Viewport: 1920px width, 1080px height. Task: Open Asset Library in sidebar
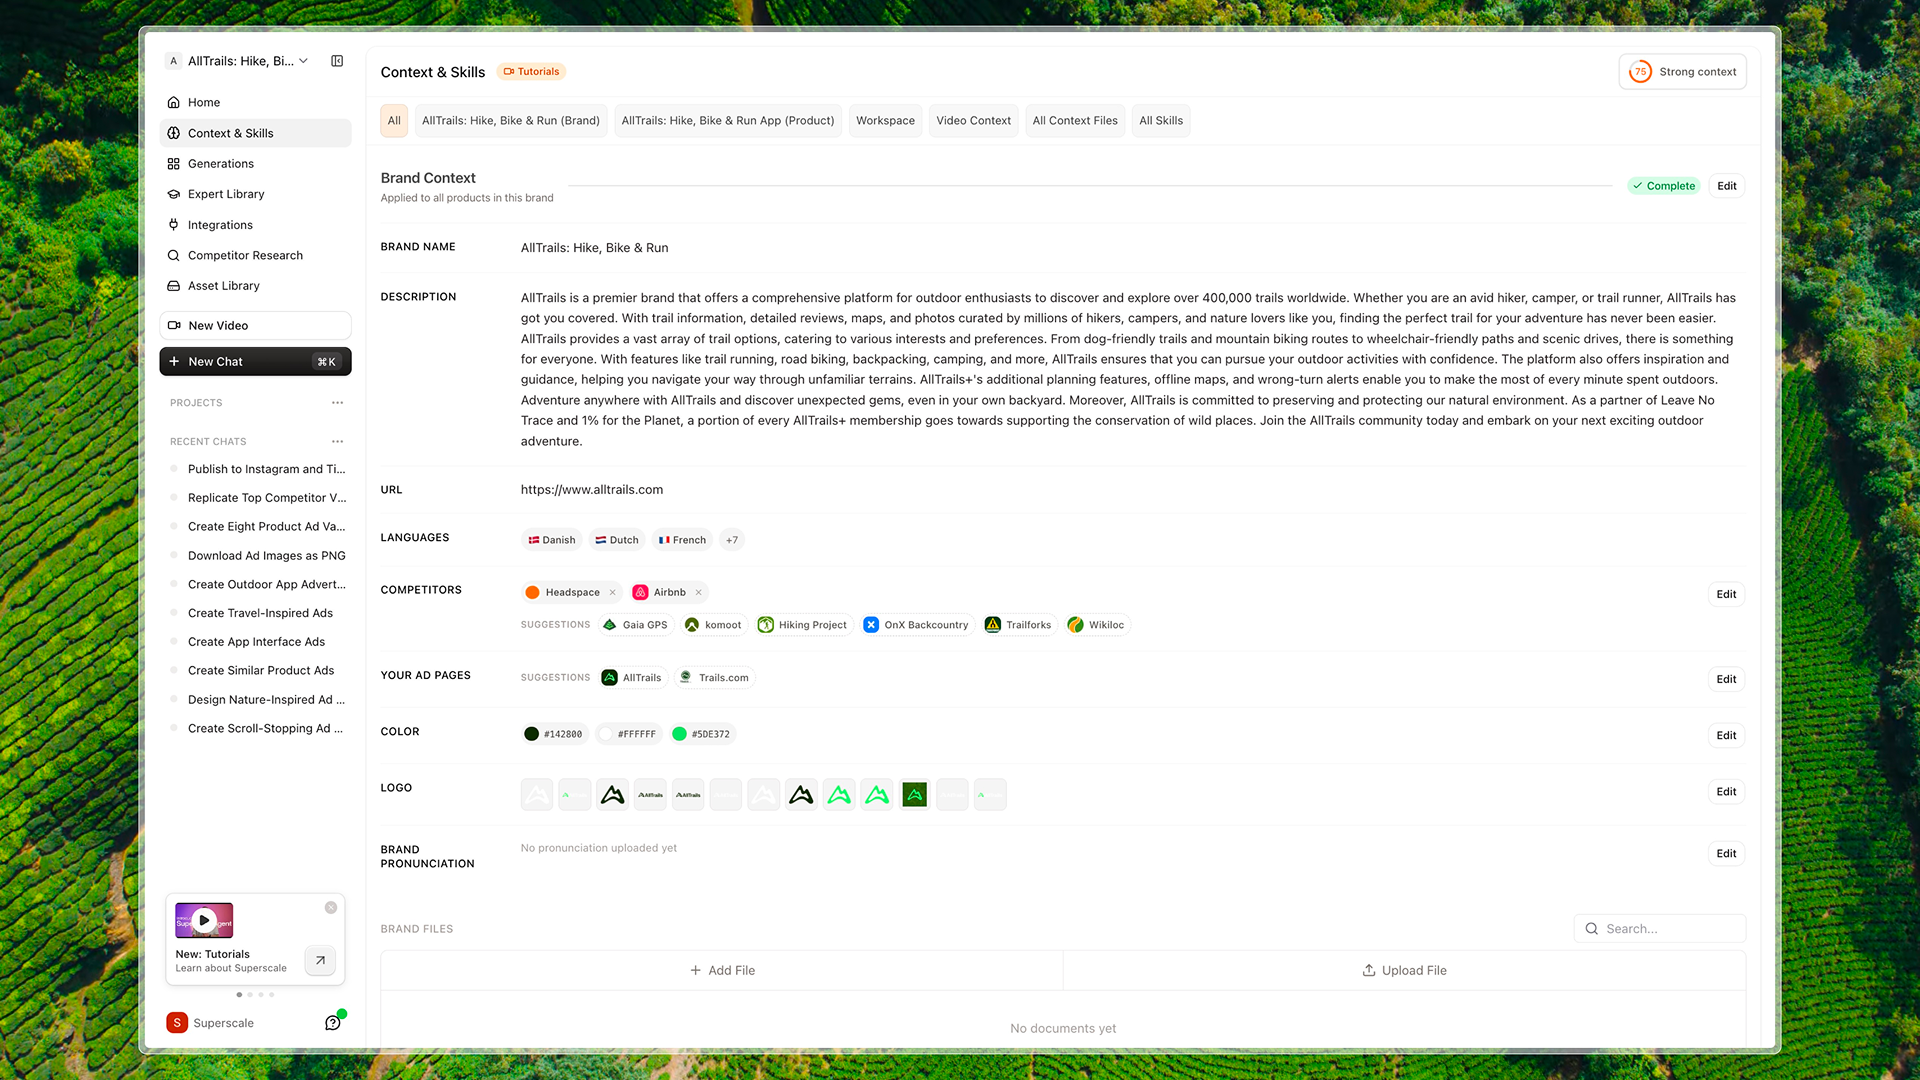pos(255,286)
